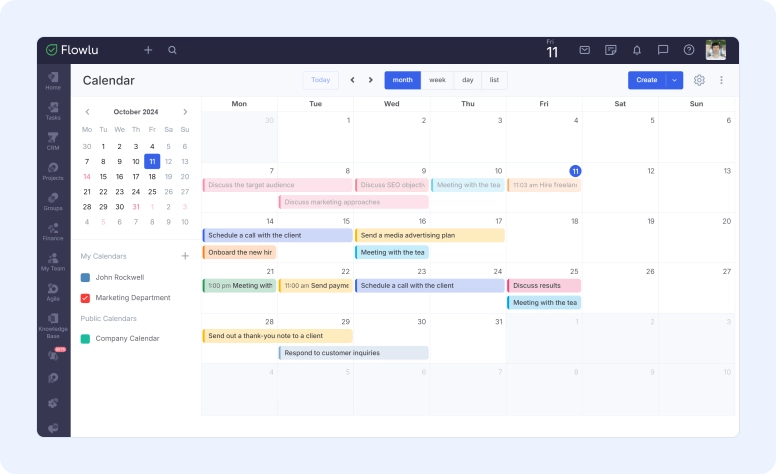Viewport: 776px width, 474px height.
Task: Open the Home sidebar icon
Action: [x=53, y=81]
